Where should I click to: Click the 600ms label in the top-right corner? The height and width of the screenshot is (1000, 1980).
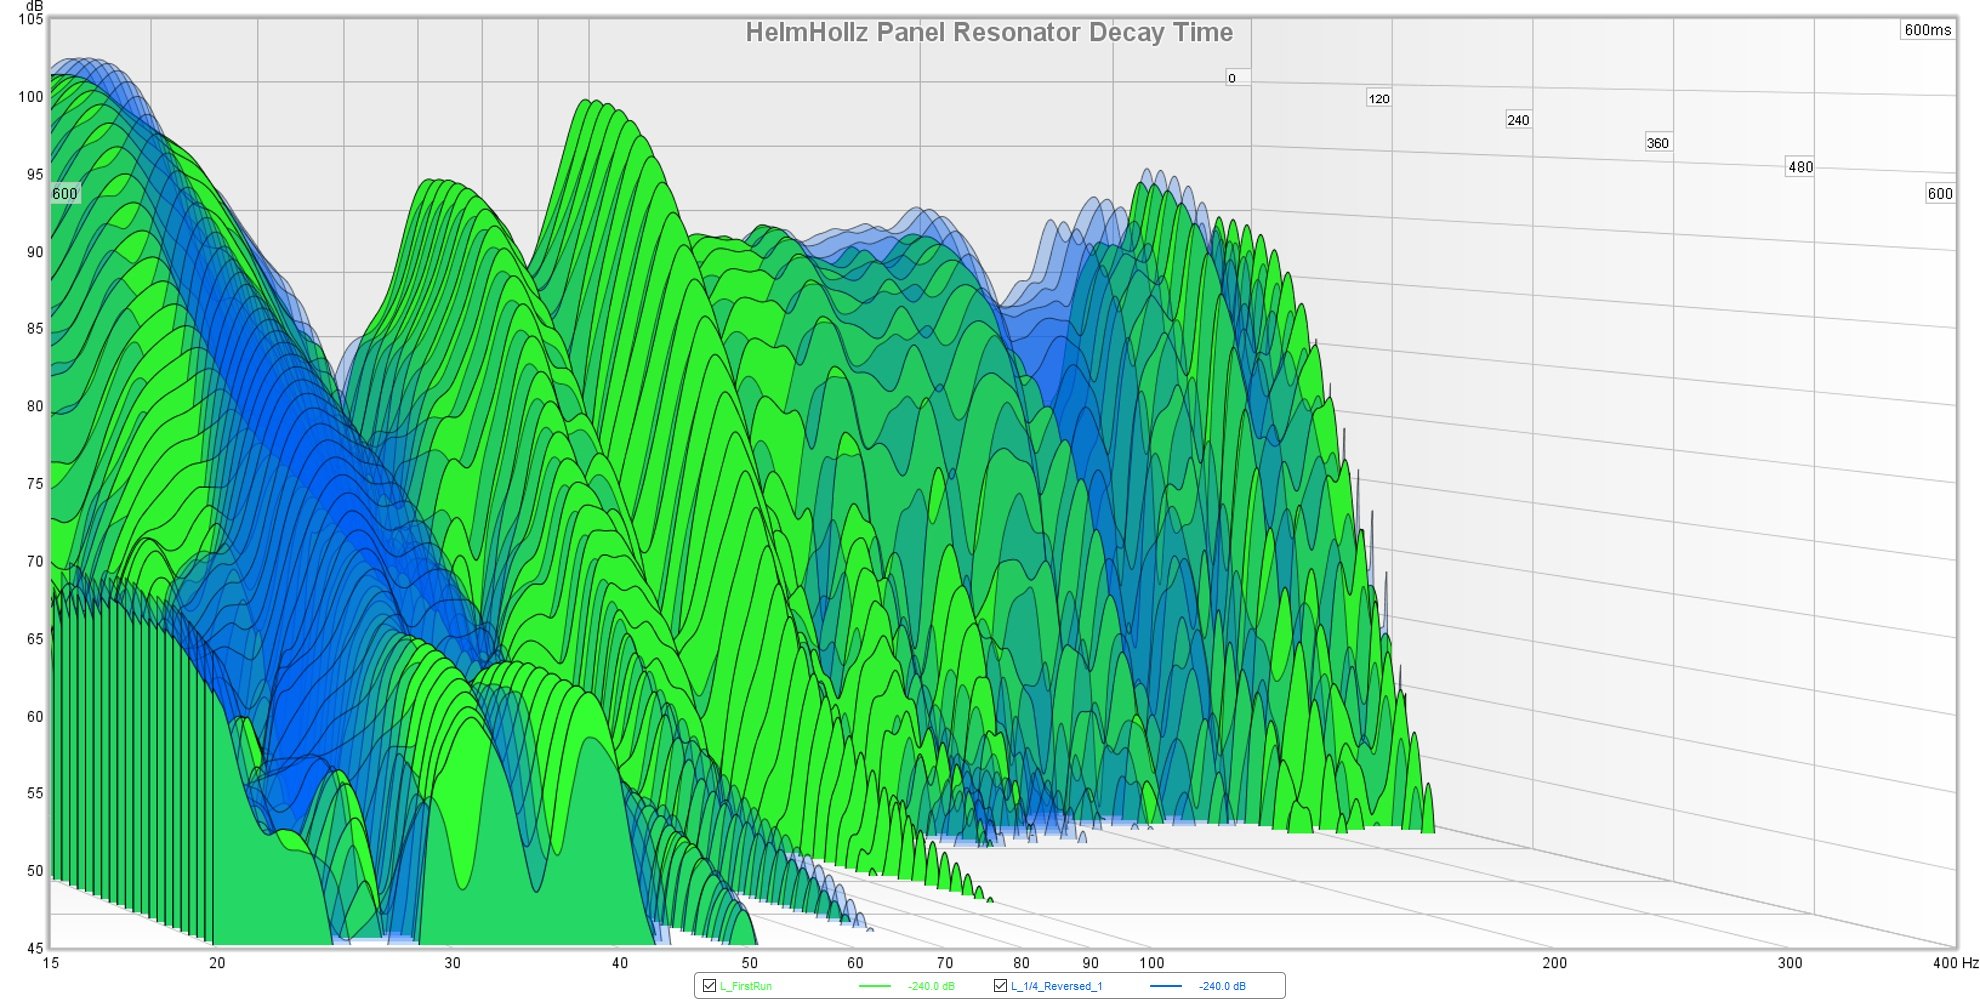click(1927, 30)
